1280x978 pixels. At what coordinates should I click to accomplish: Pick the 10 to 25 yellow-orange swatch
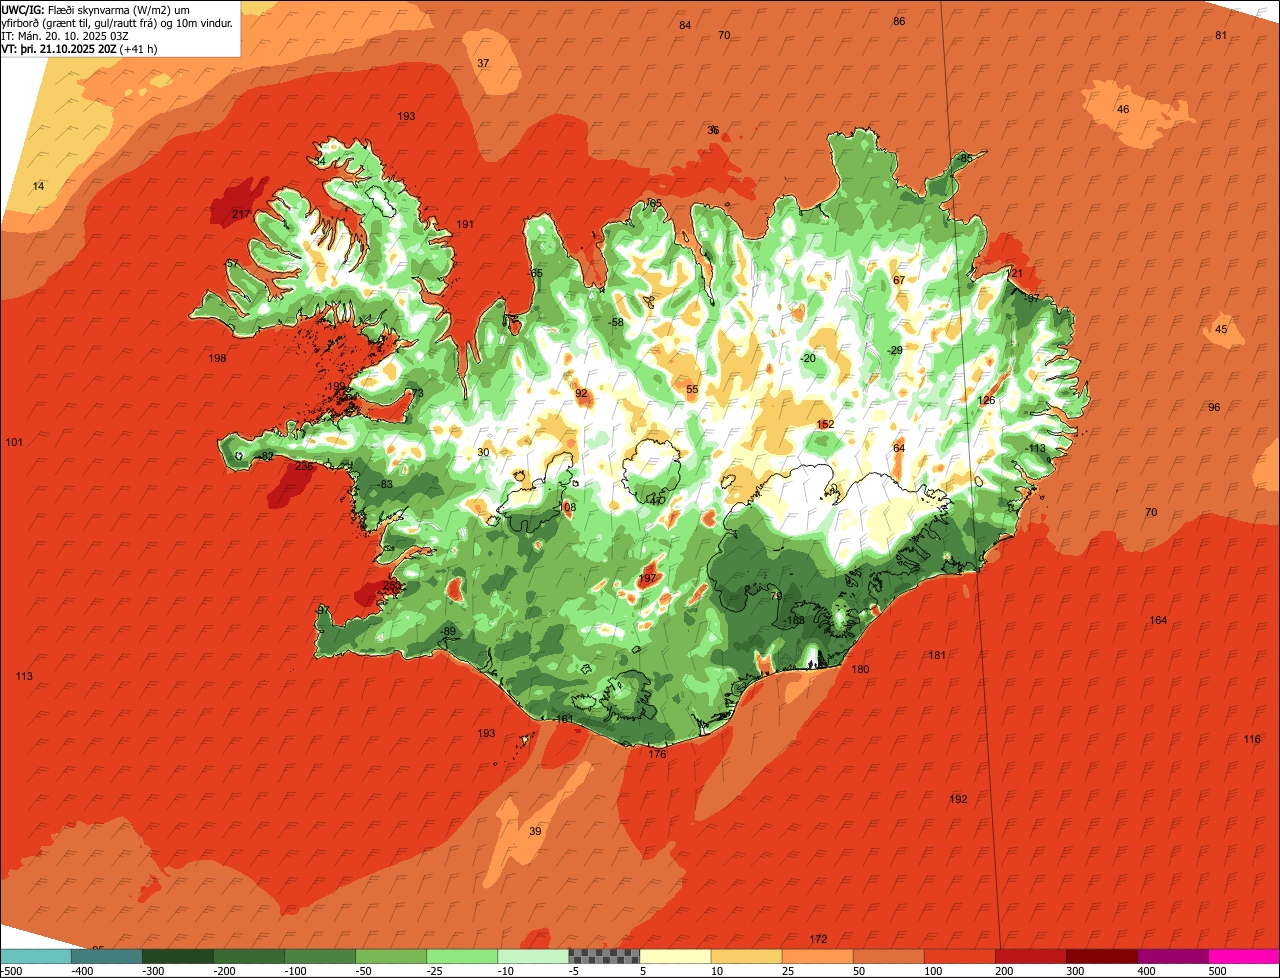(x=745, y=956)
